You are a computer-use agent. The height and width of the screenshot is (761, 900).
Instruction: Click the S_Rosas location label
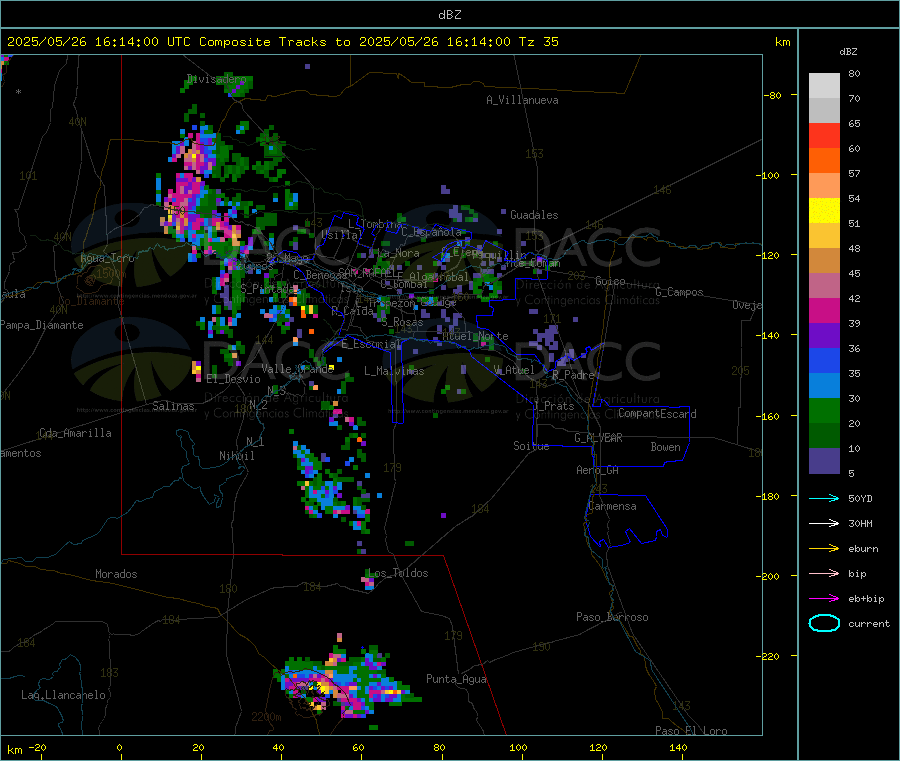402,322
